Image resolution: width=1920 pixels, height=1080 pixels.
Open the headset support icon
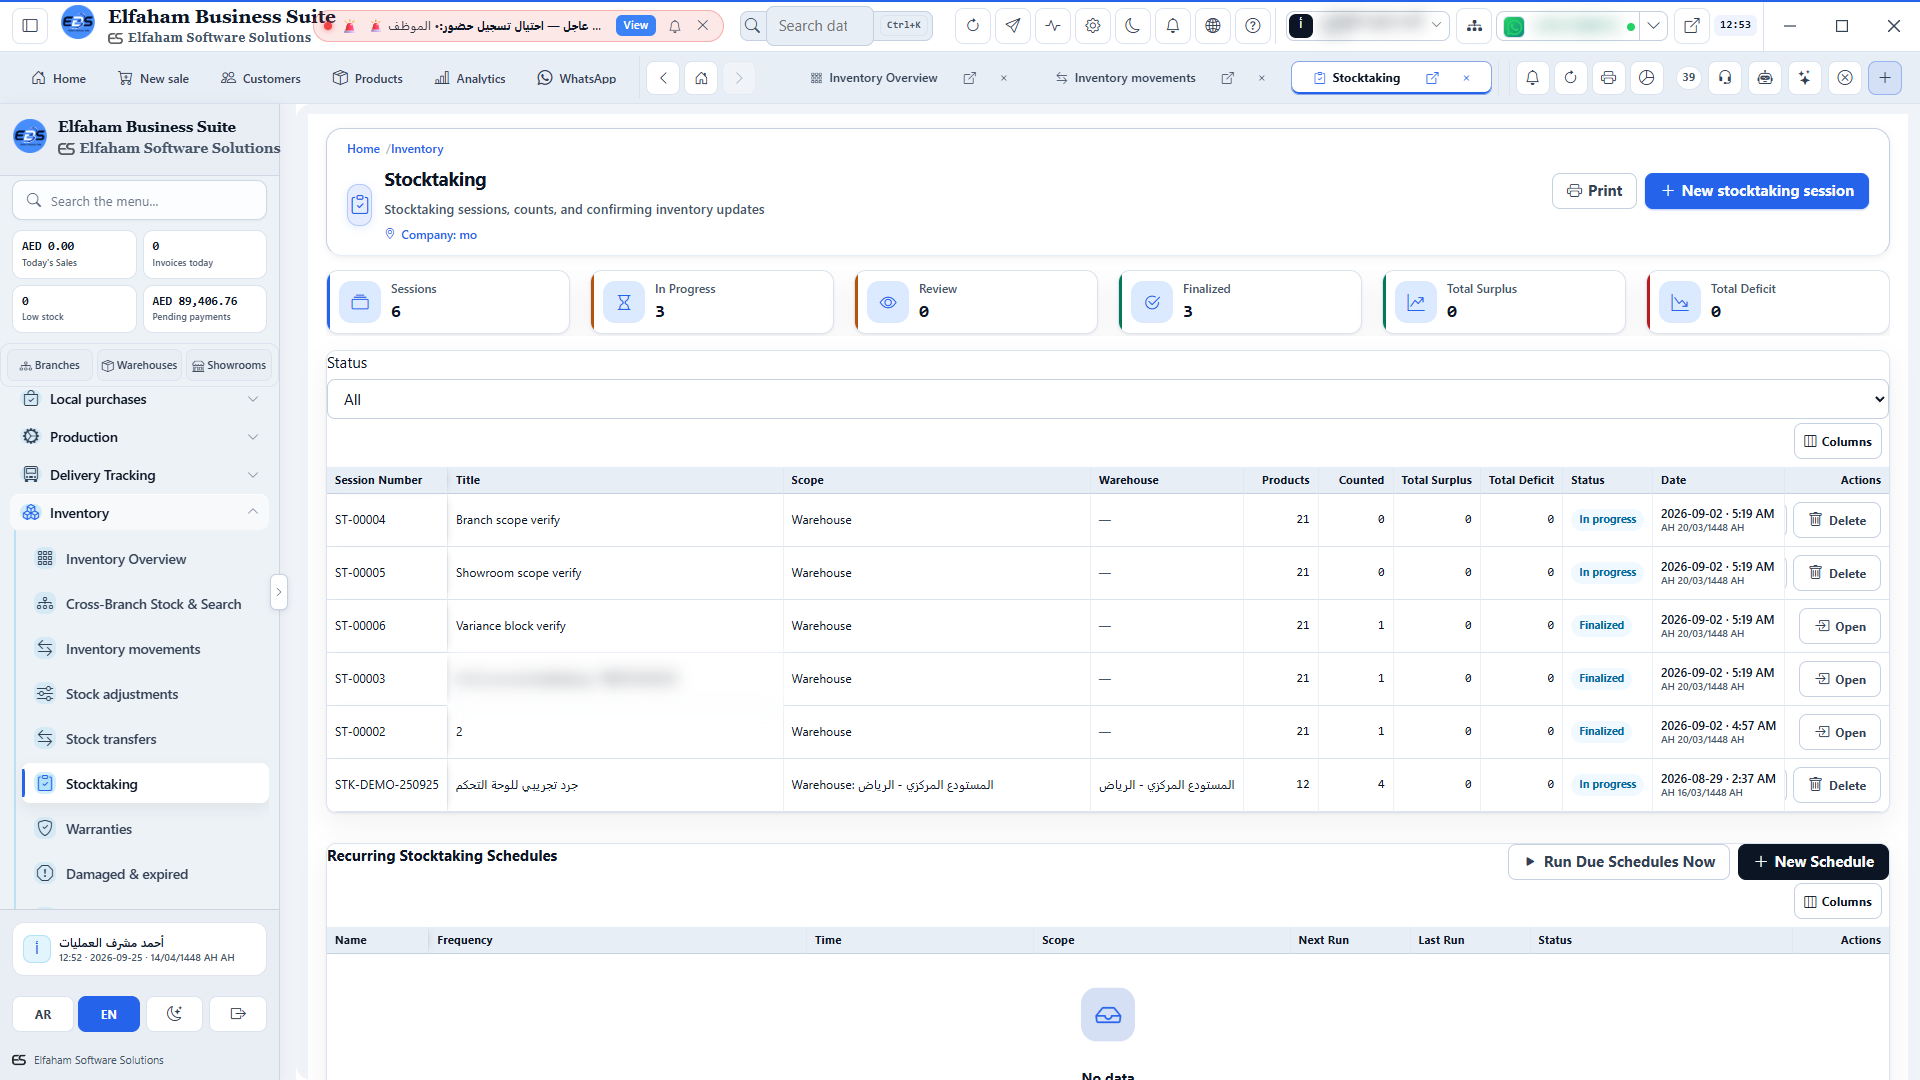pos(1725,78)
